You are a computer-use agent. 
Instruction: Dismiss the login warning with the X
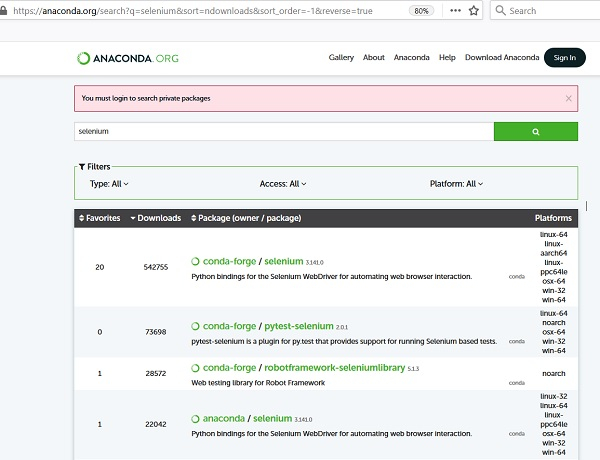tap(569, 98)
